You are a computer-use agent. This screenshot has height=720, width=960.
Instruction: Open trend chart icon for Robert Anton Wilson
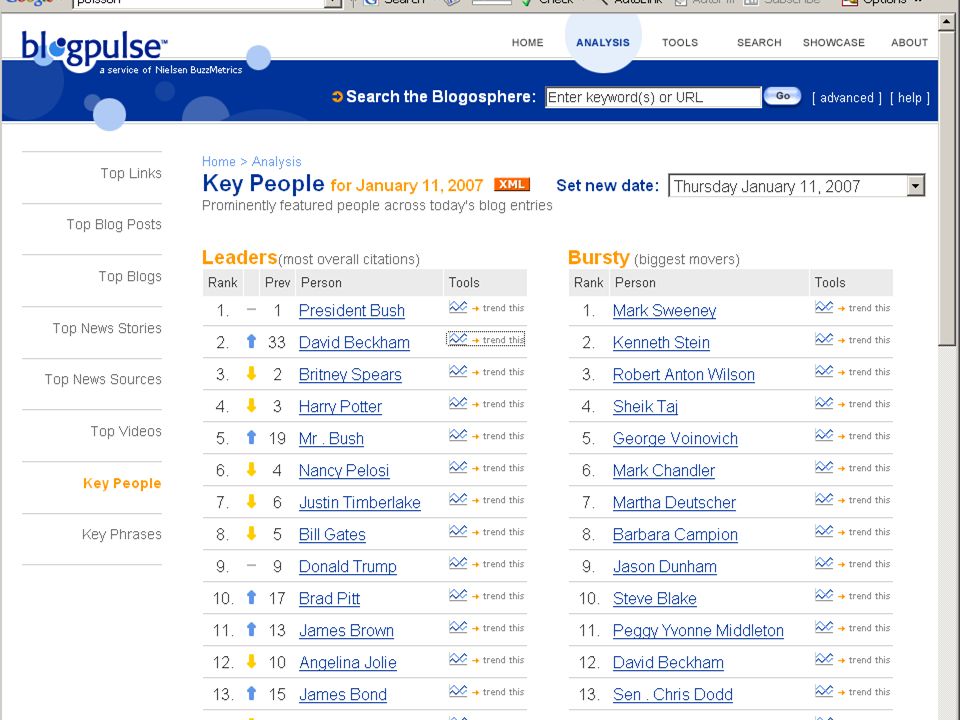click(x=824, y=371)
